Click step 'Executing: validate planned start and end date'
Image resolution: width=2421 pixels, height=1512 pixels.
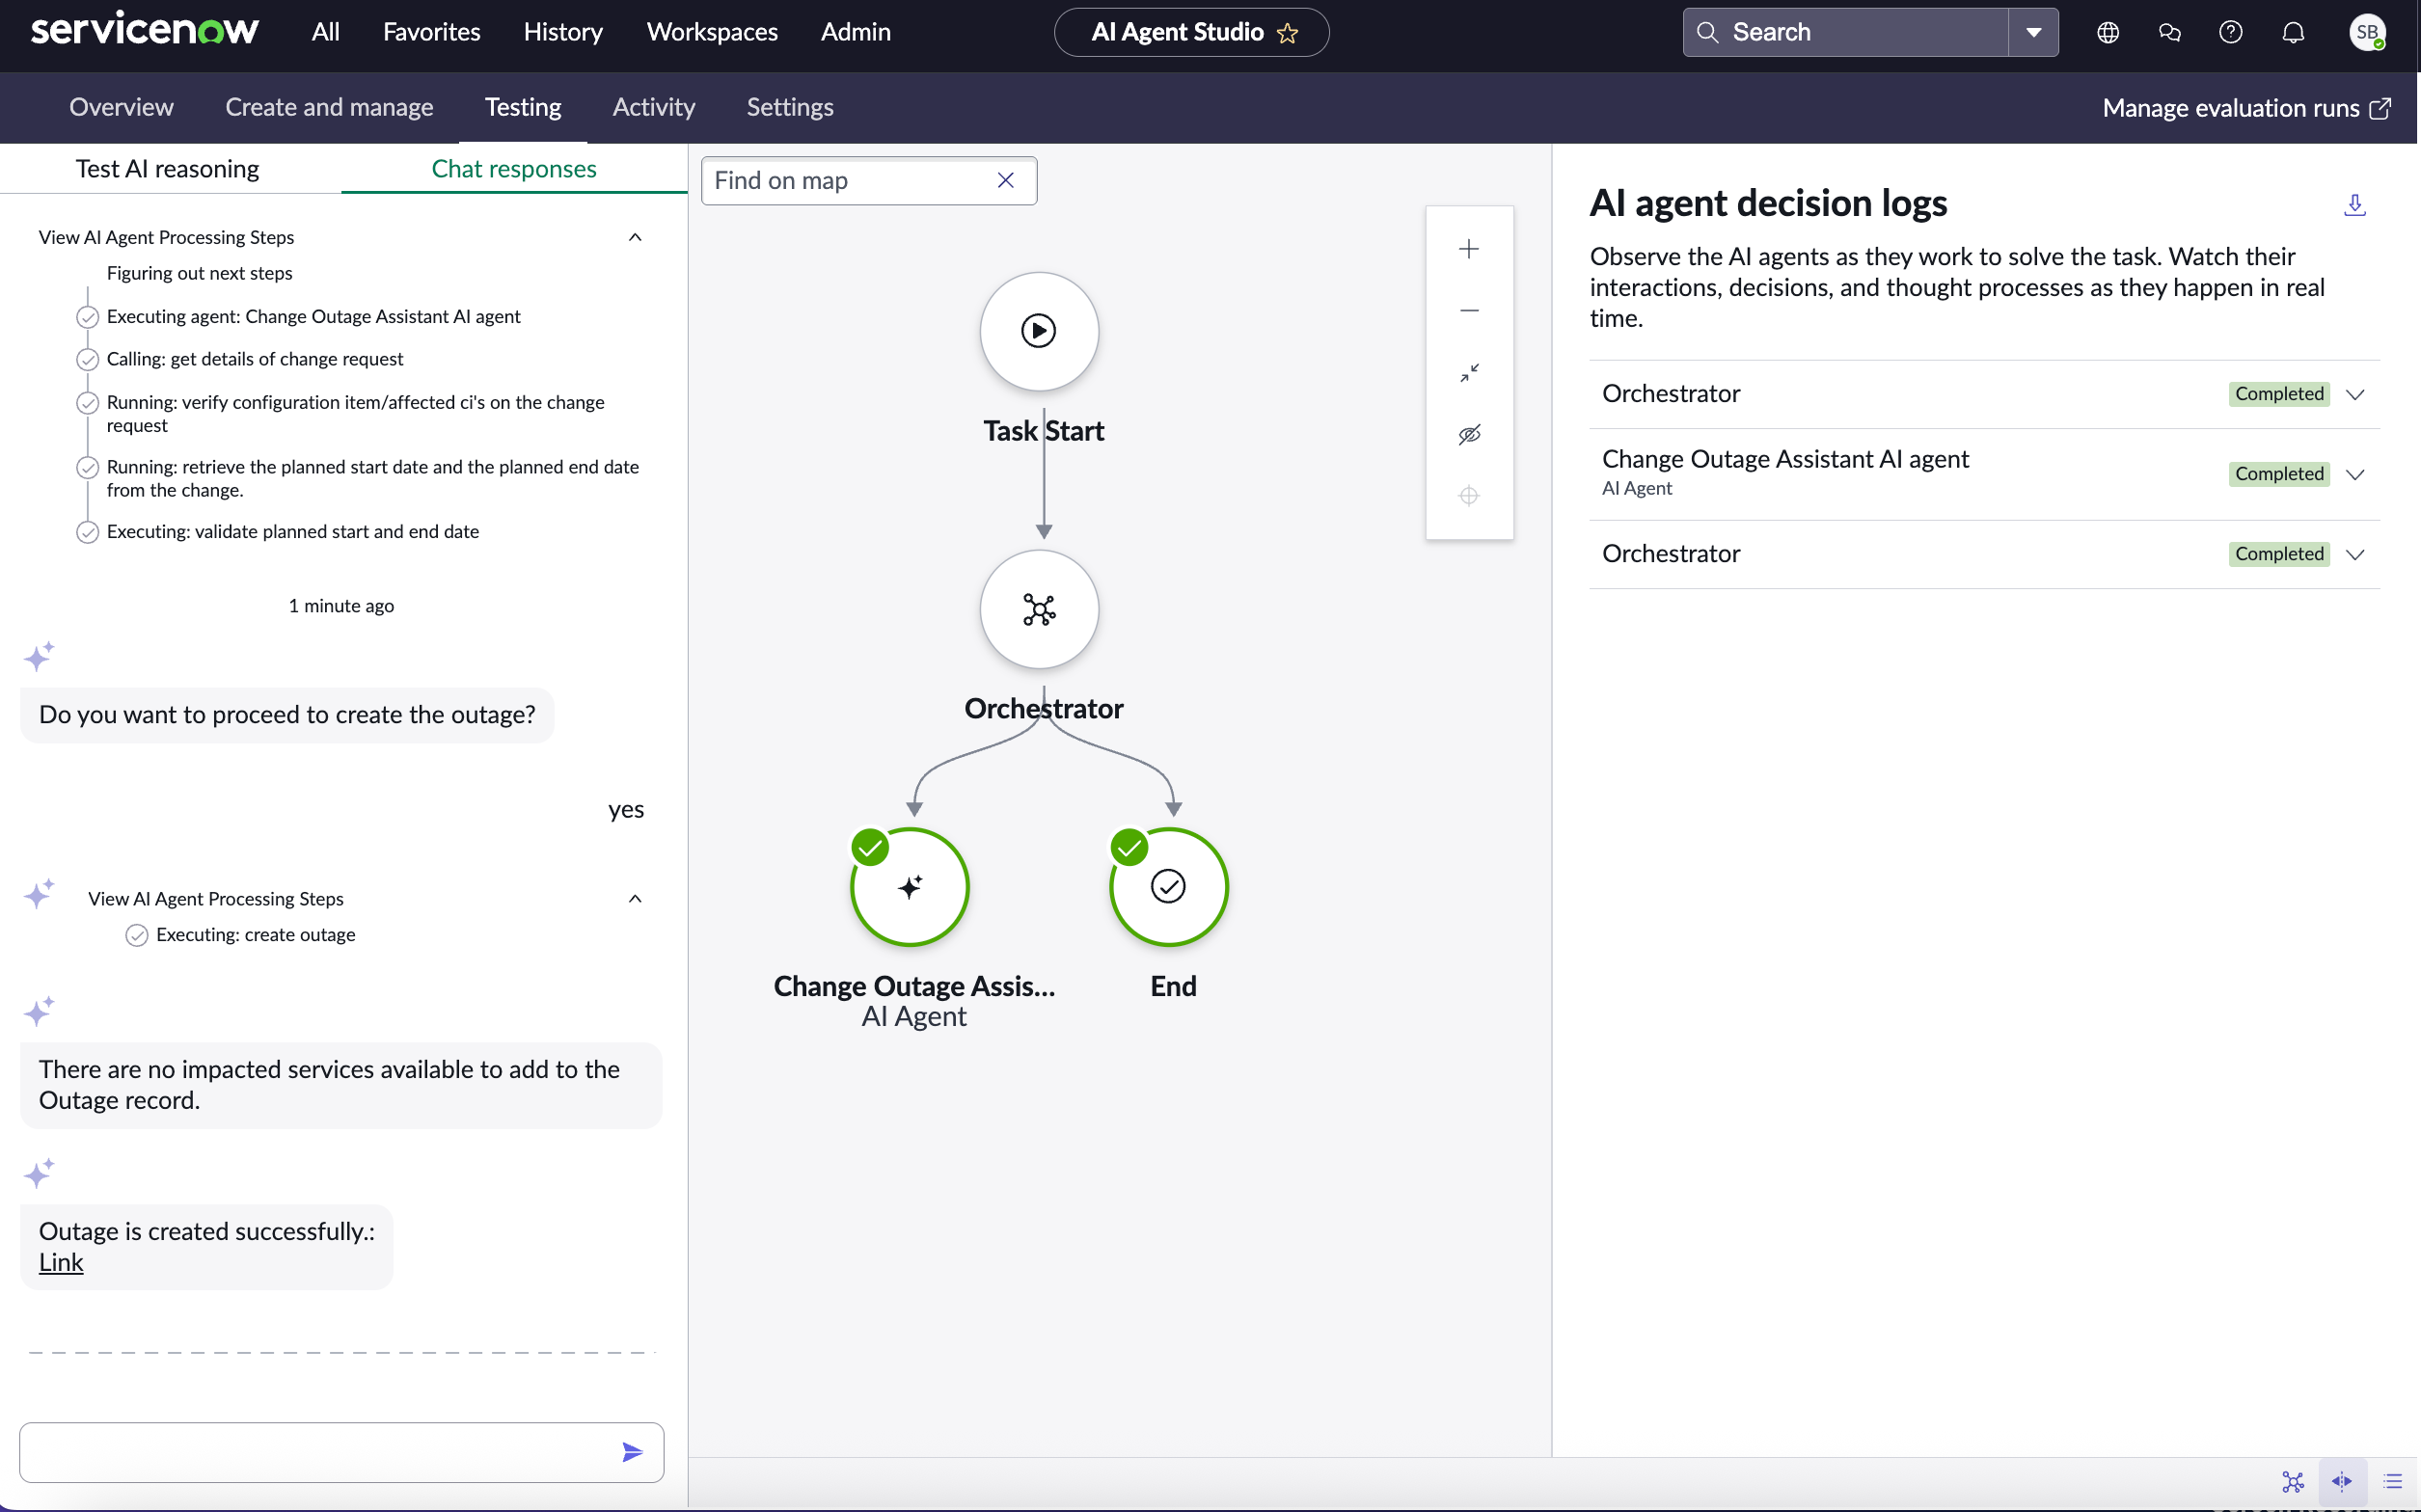click(x=293, y=532)
